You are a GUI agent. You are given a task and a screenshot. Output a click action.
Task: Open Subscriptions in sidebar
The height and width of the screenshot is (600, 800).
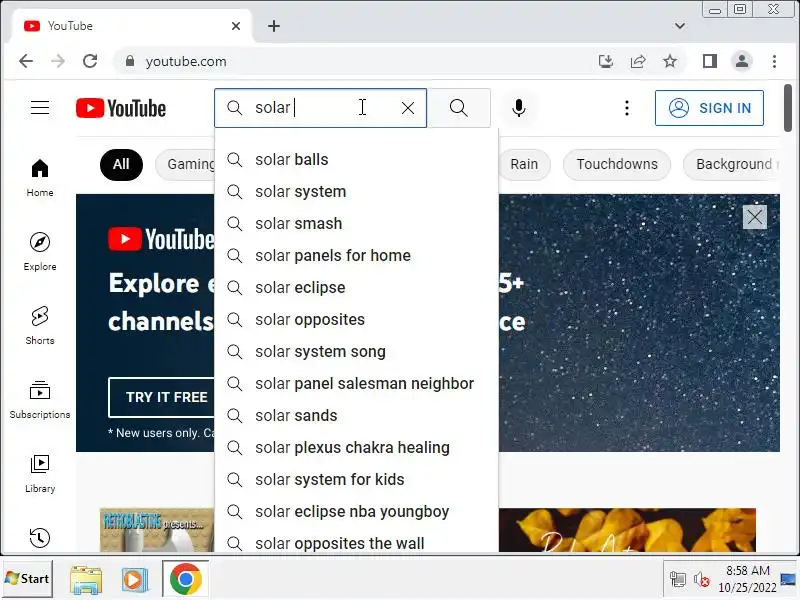point(40,400)
